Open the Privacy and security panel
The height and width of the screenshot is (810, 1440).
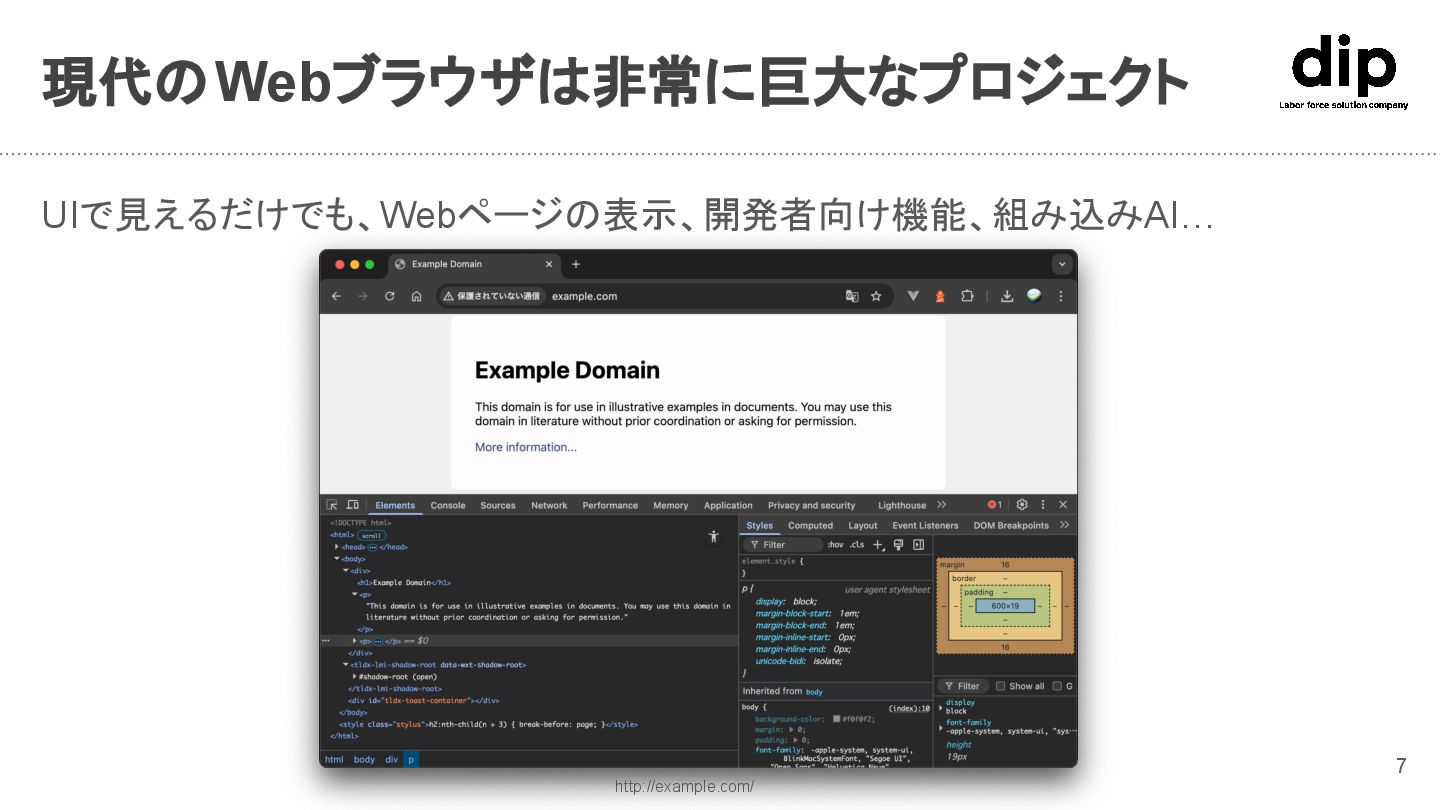coord(812,506)
